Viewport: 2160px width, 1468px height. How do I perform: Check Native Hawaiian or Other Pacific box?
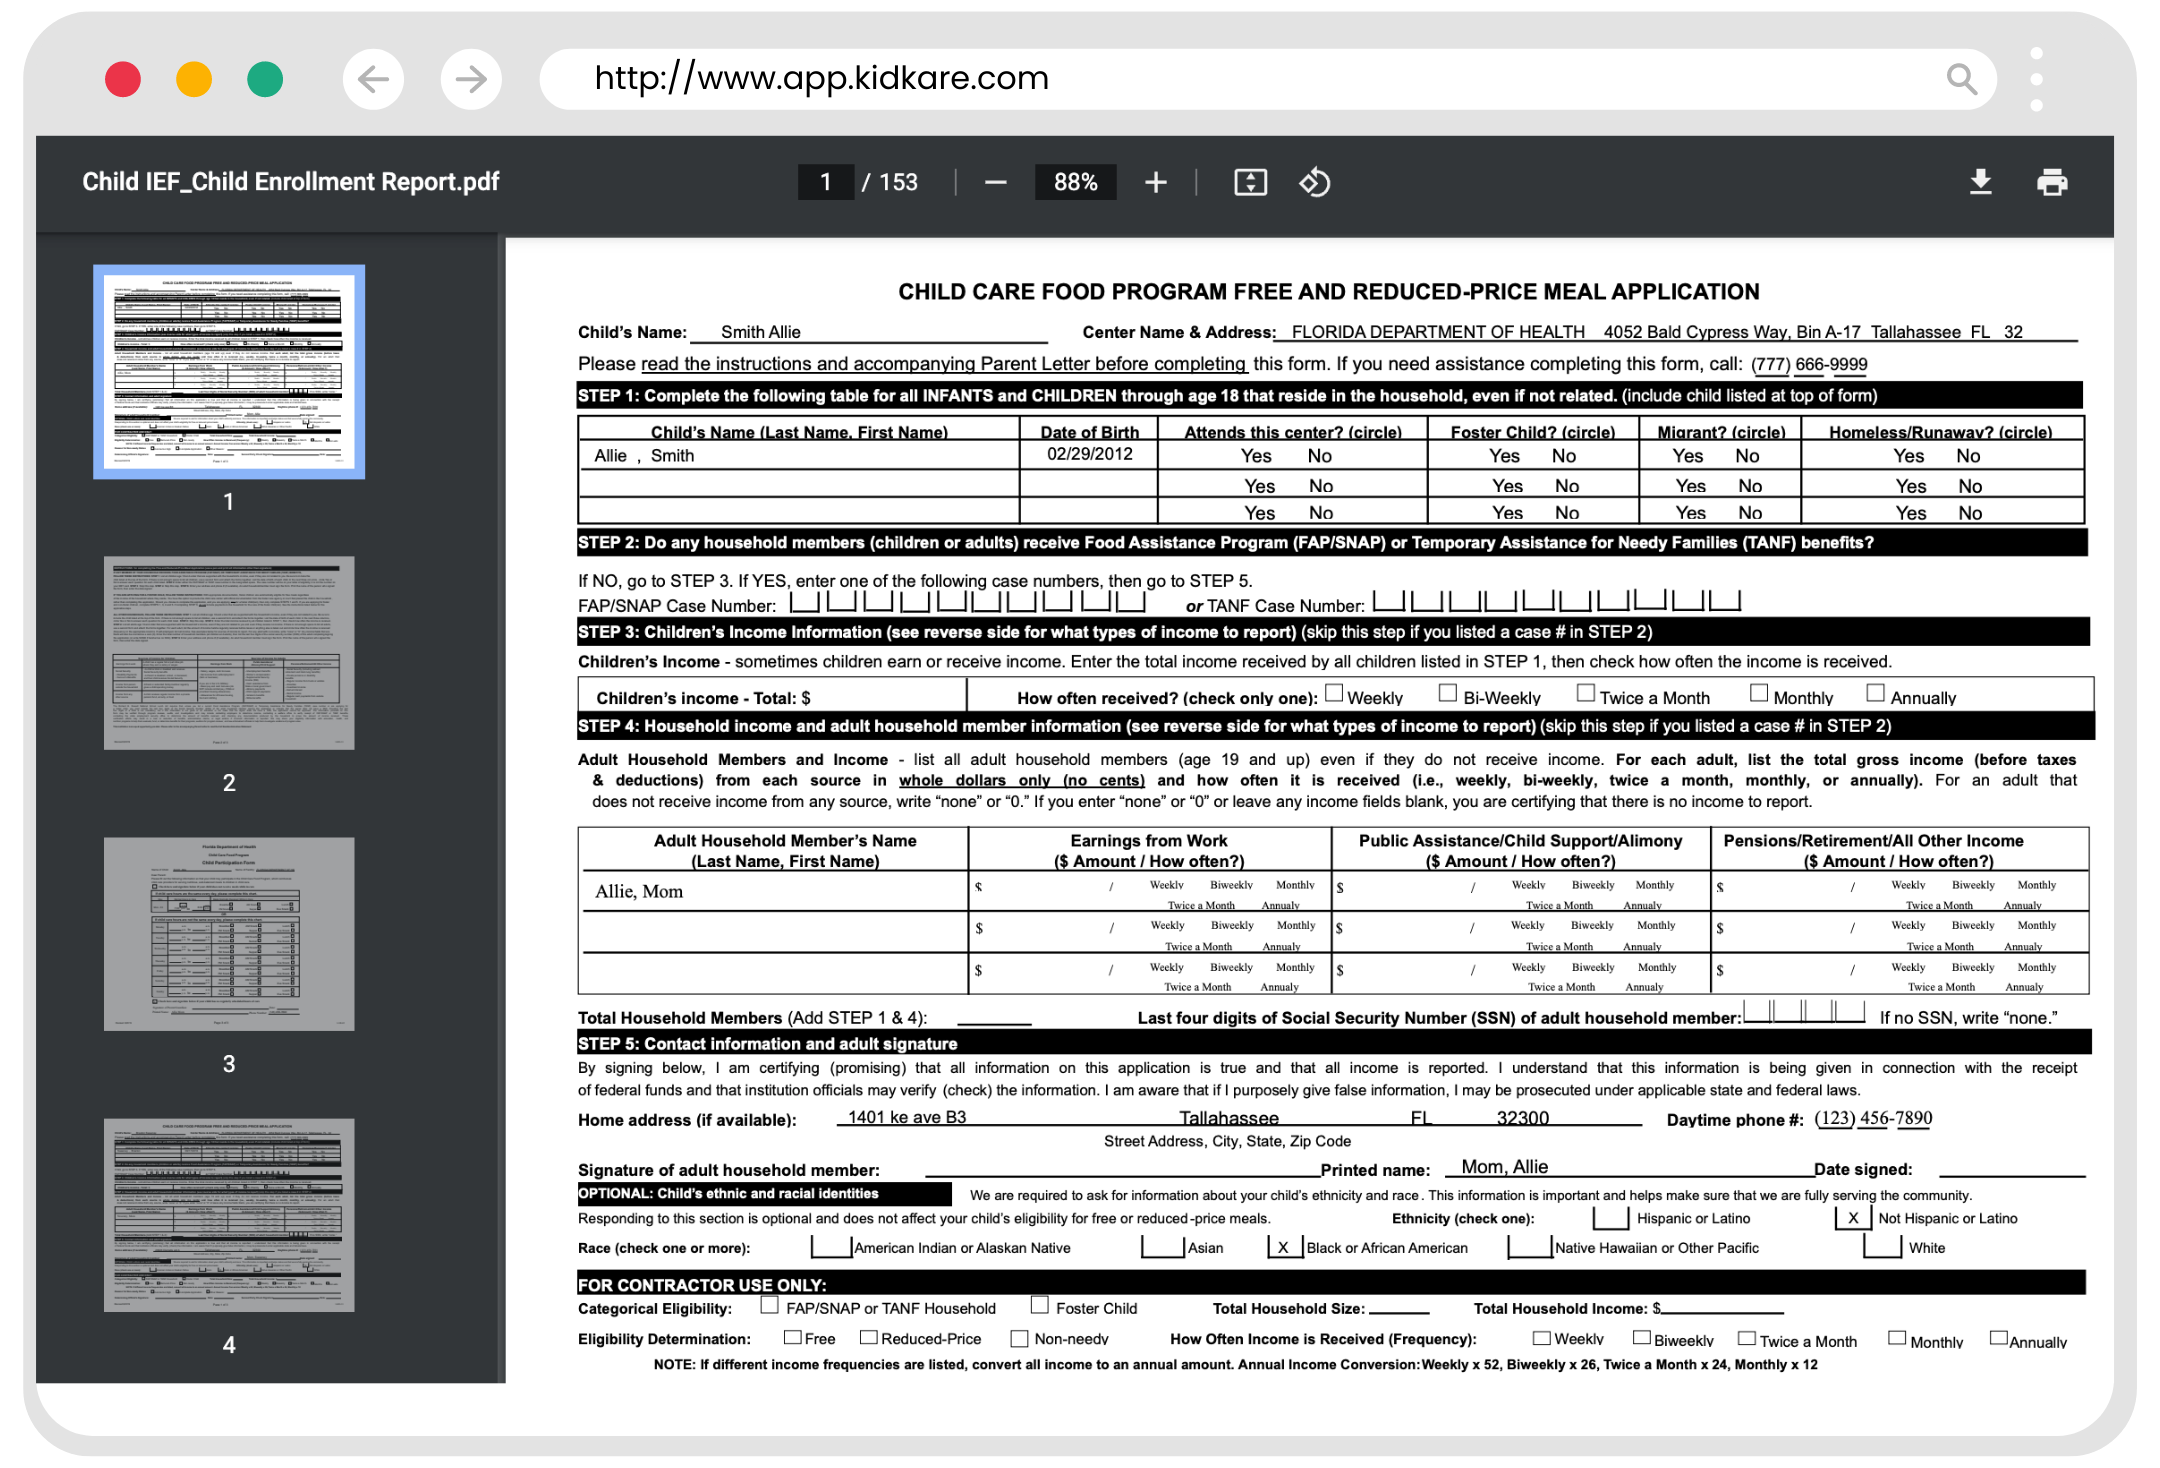(x=1529, y=1246)
